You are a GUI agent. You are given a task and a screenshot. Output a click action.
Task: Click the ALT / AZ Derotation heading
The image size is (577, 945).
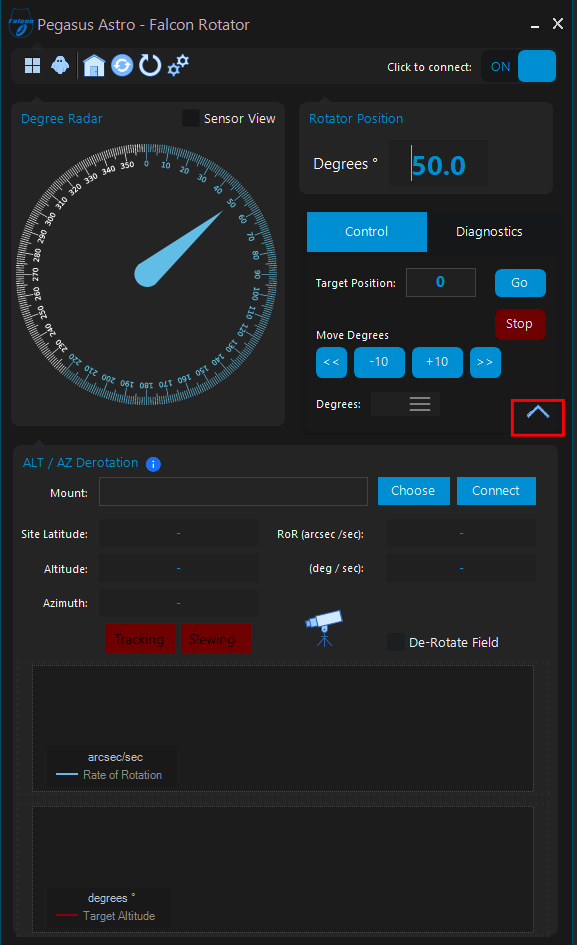[x=80, y=463]
